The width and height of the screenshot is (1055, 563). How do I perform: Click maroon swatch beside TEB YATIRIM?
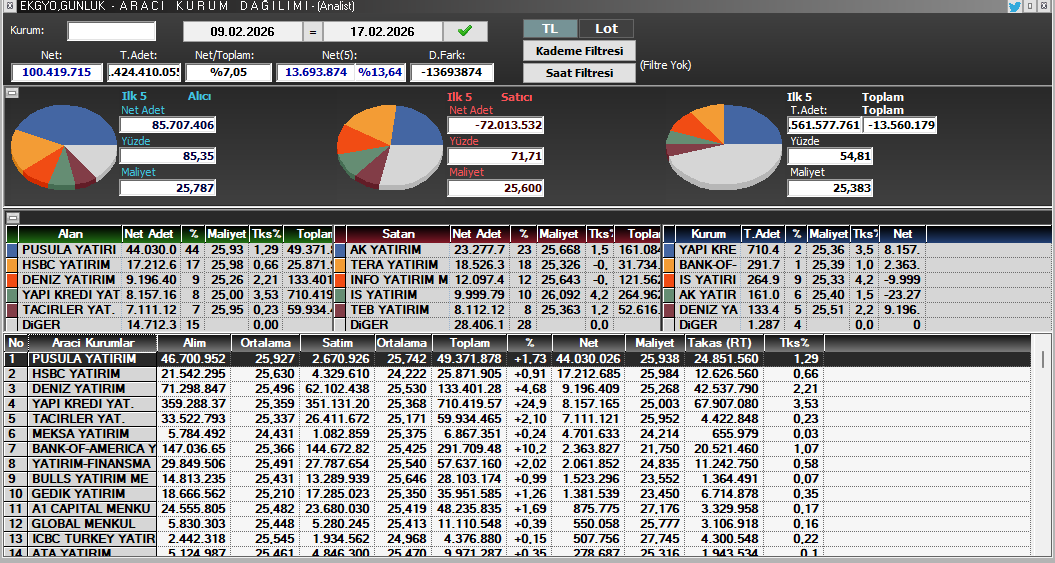coord(340,309)
